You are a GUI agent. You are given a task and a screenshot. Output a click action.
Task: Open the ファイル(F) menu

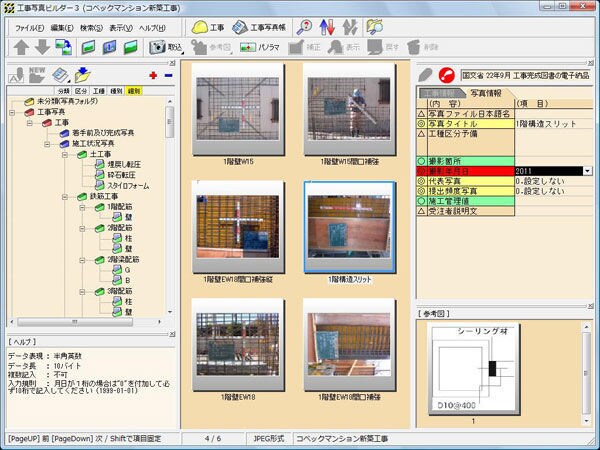tap(29, 28)
